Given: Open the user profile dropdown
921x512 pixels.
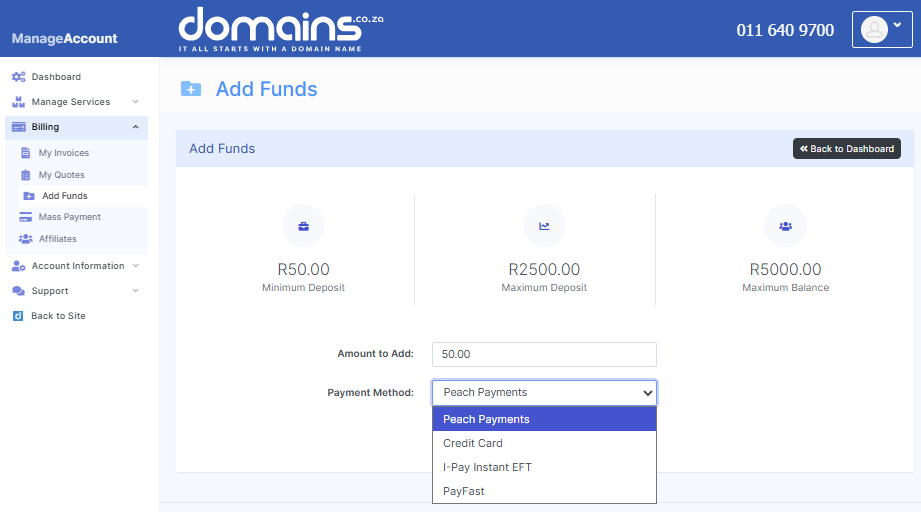Looking at the screenshot, I should 882,29.
